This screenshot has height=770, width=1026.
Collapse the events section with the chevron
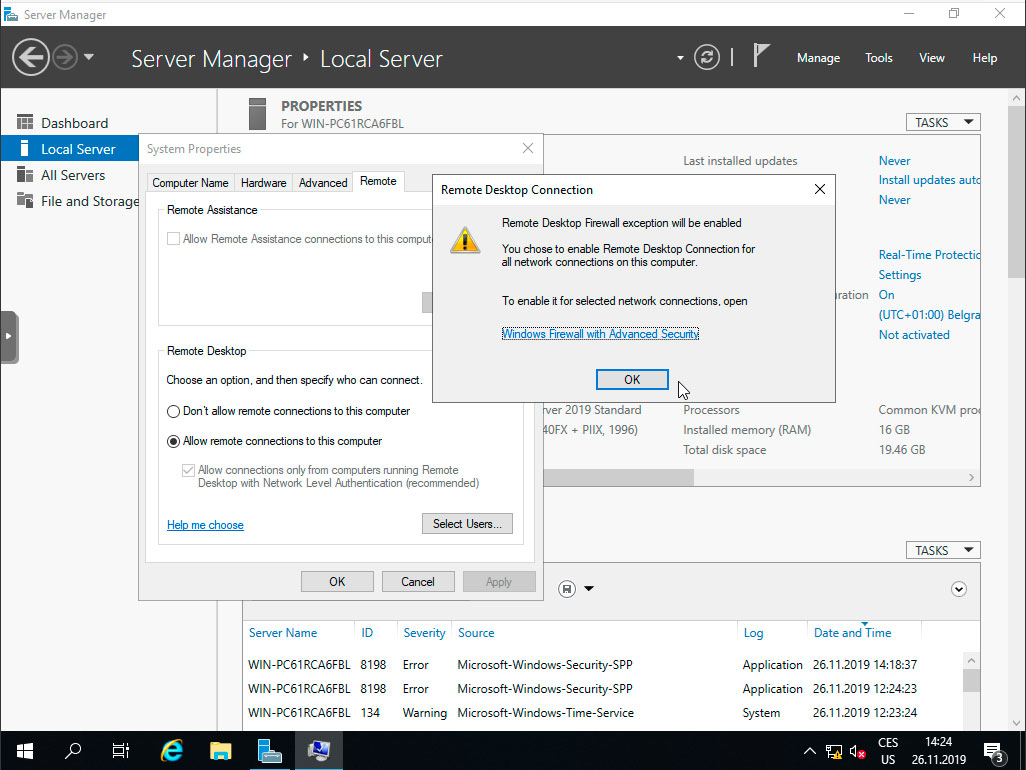coord(959,588)
